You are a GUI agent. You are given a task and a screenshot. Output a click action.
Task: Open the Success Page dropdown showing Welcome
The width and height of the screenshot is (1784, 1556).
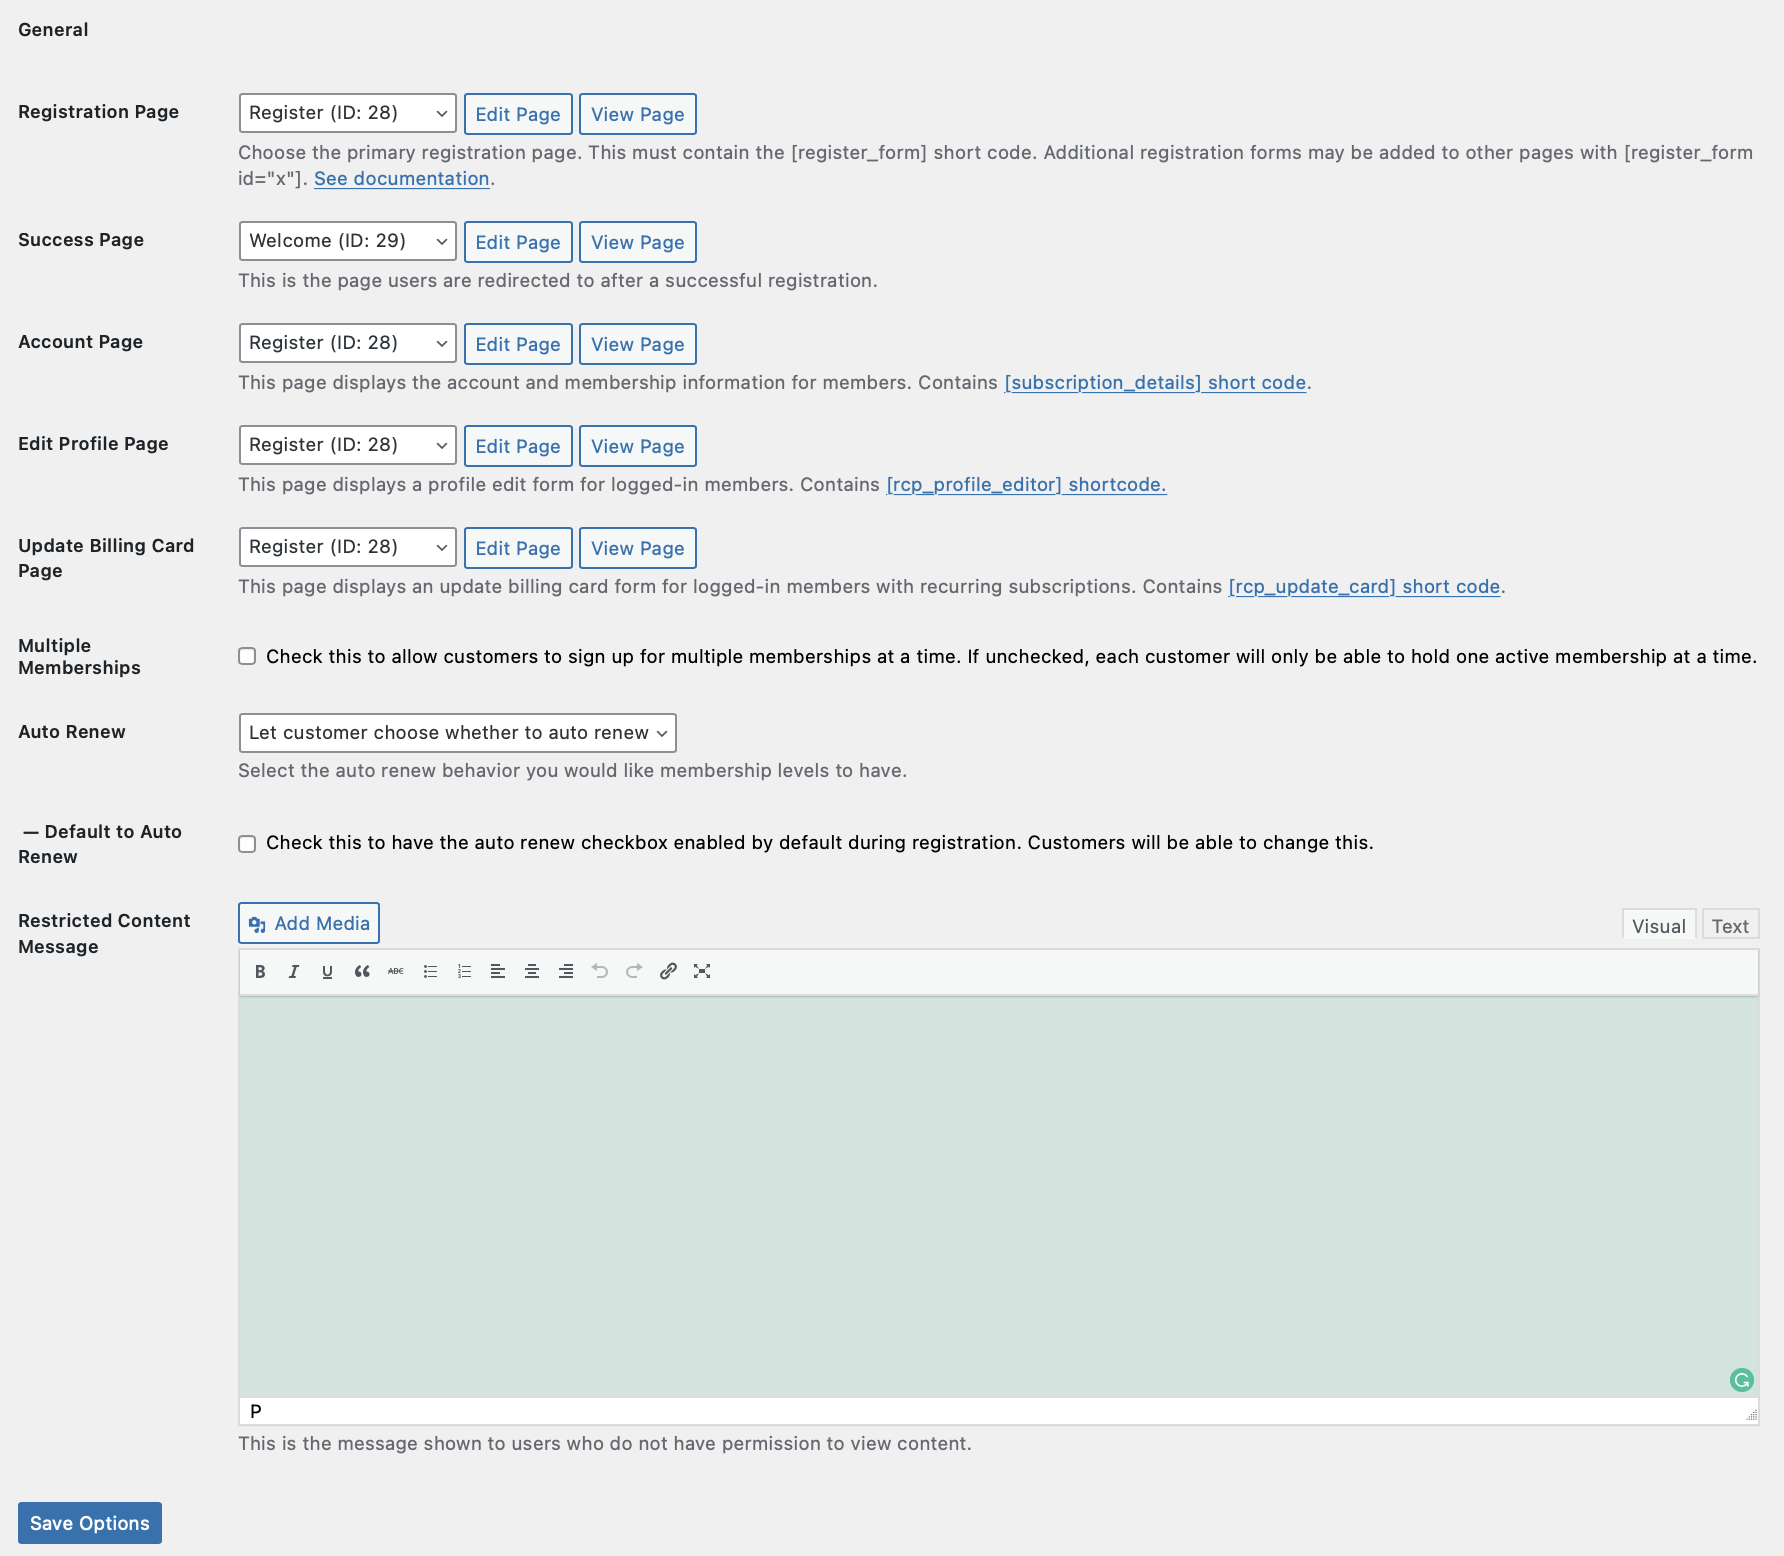click(348, 241)
